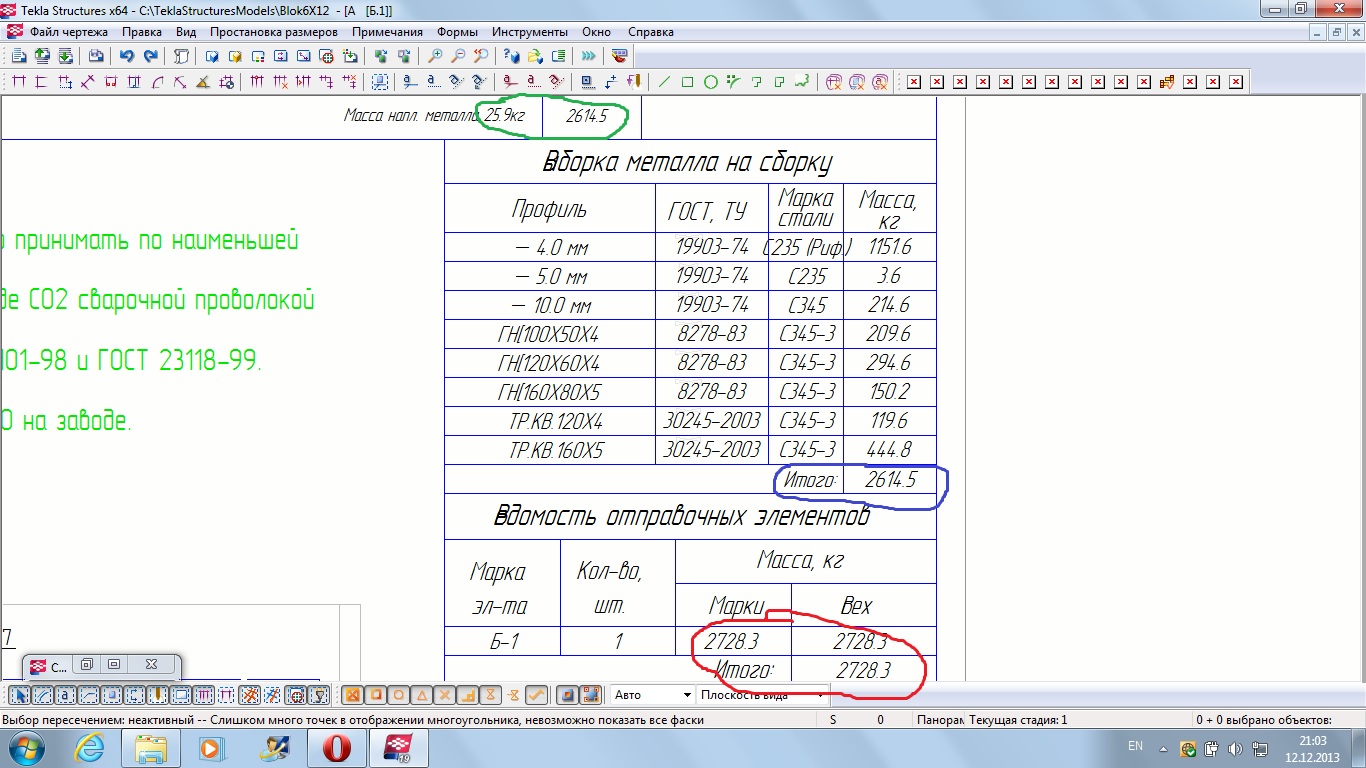Click the Zoom out magnifier icon
Screen dimensions: 1366x768
(458, 56)
